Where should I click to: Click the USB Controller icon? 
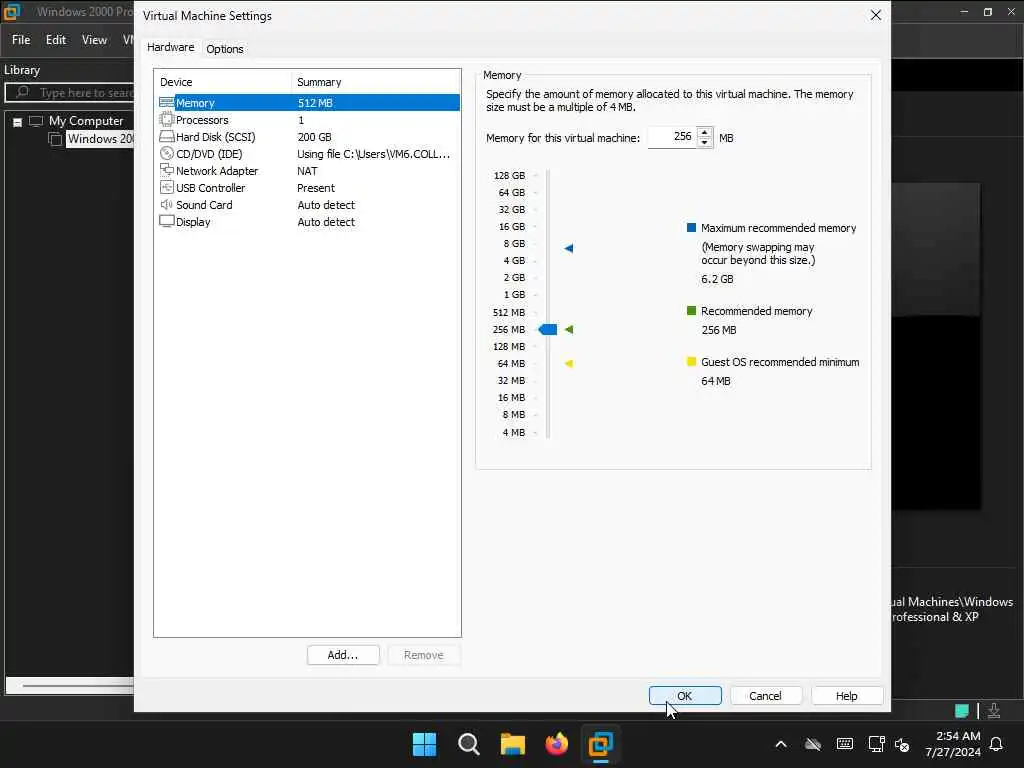[x=167, y=187]
